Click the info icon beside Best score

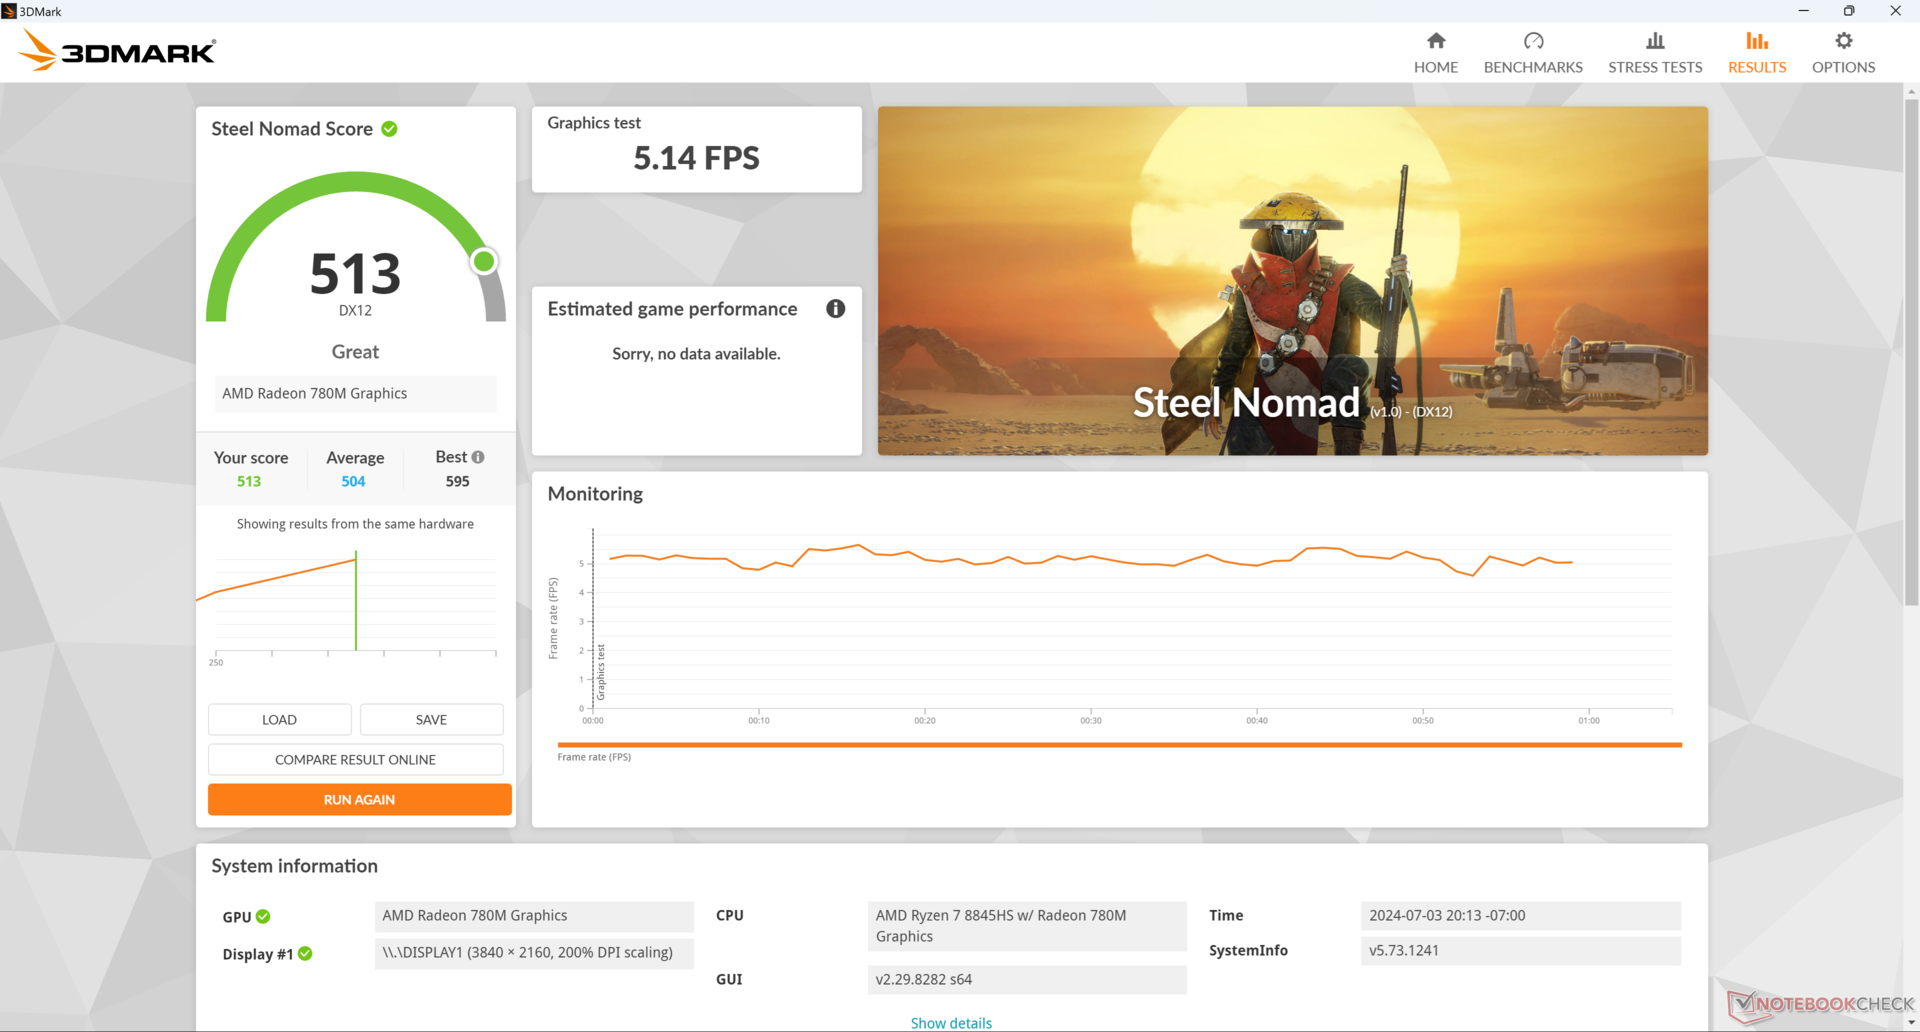[478, 457]
